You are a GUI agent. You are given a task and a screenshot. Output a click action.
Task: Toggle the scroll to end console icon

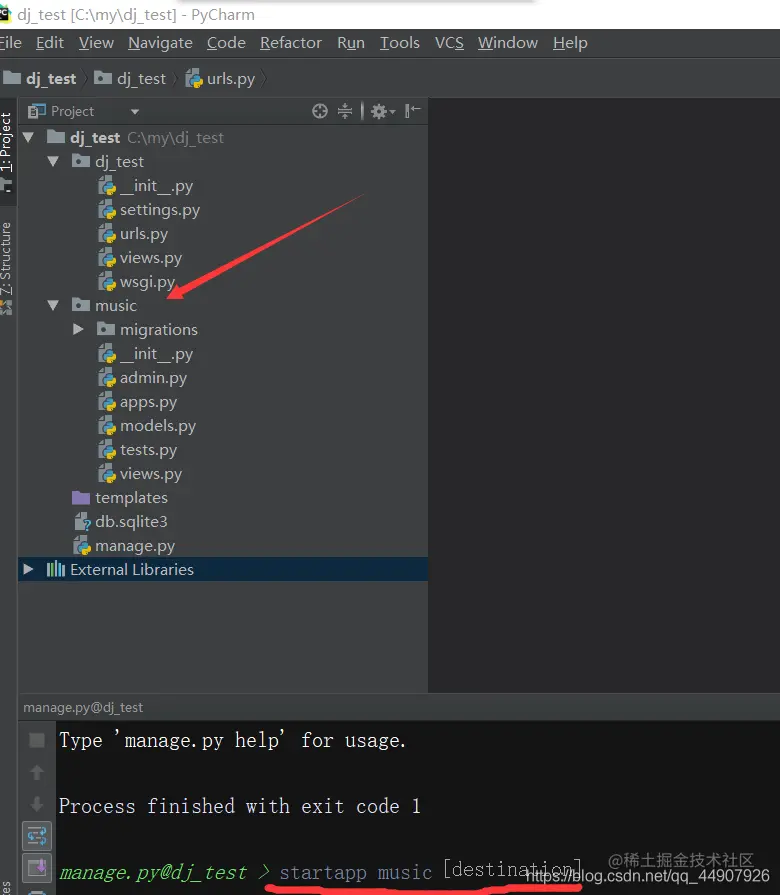(37, 868)
